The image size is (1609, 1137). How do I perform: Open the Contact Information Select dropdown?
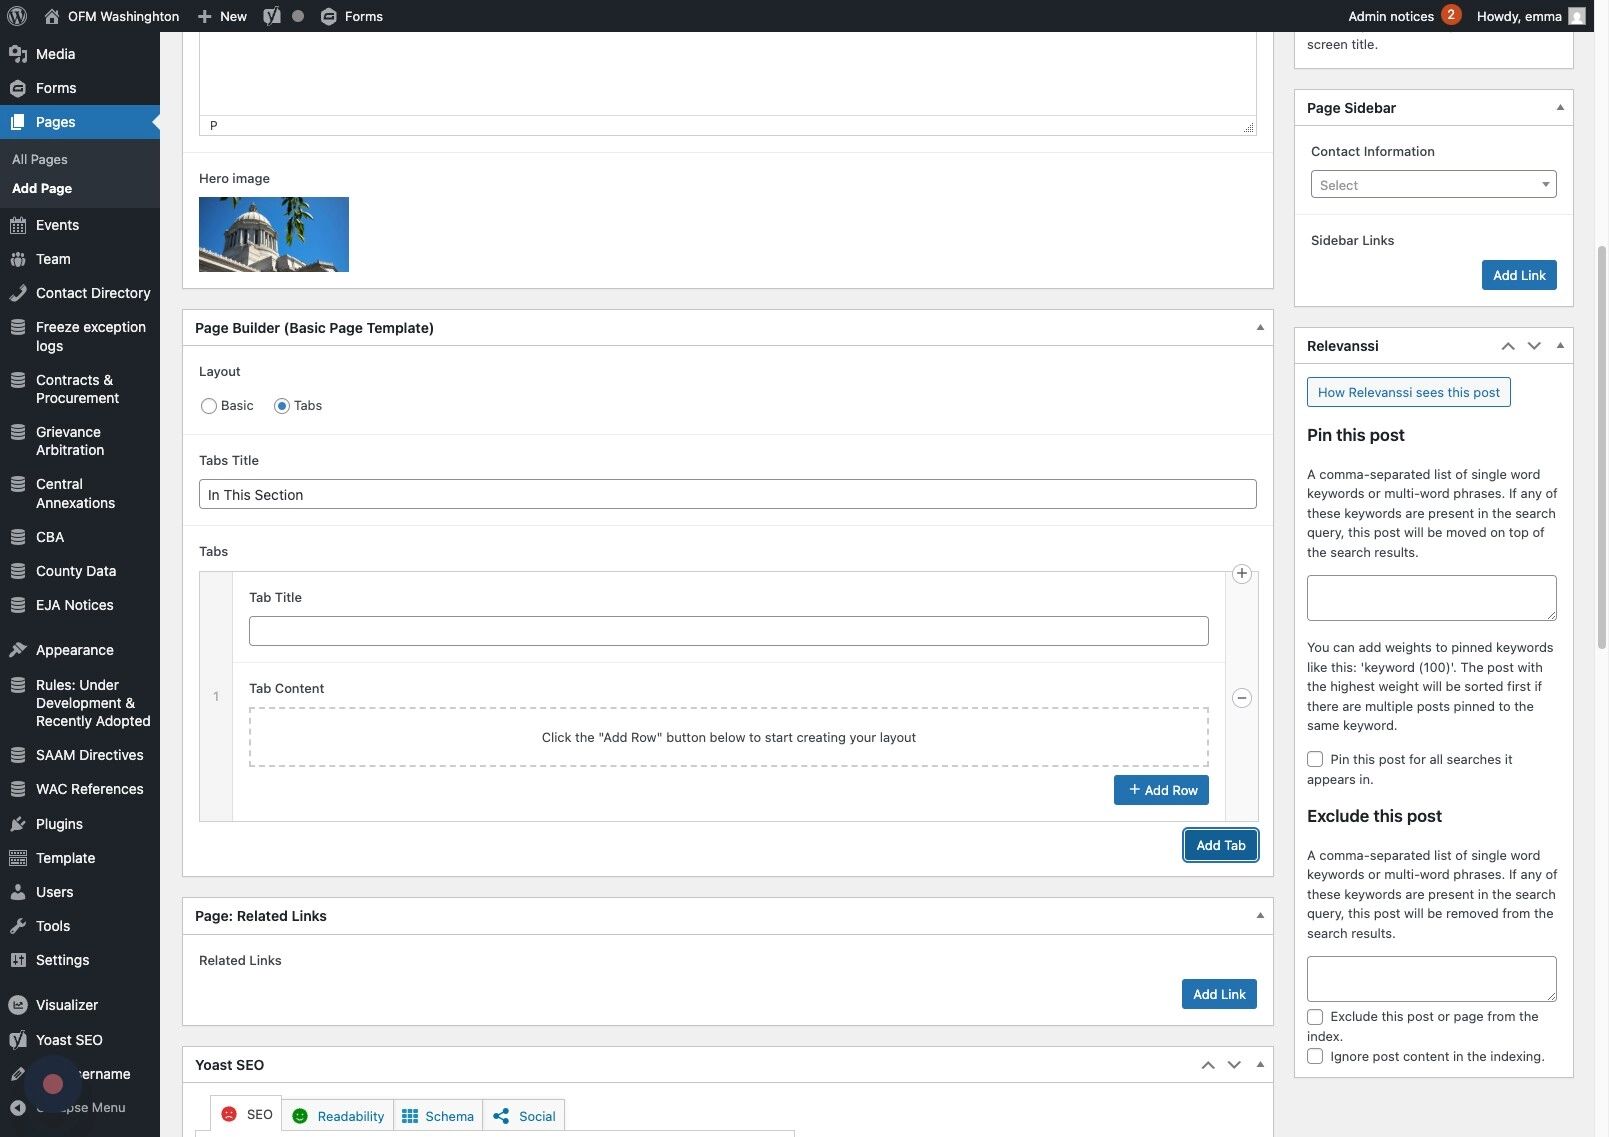1434,185
